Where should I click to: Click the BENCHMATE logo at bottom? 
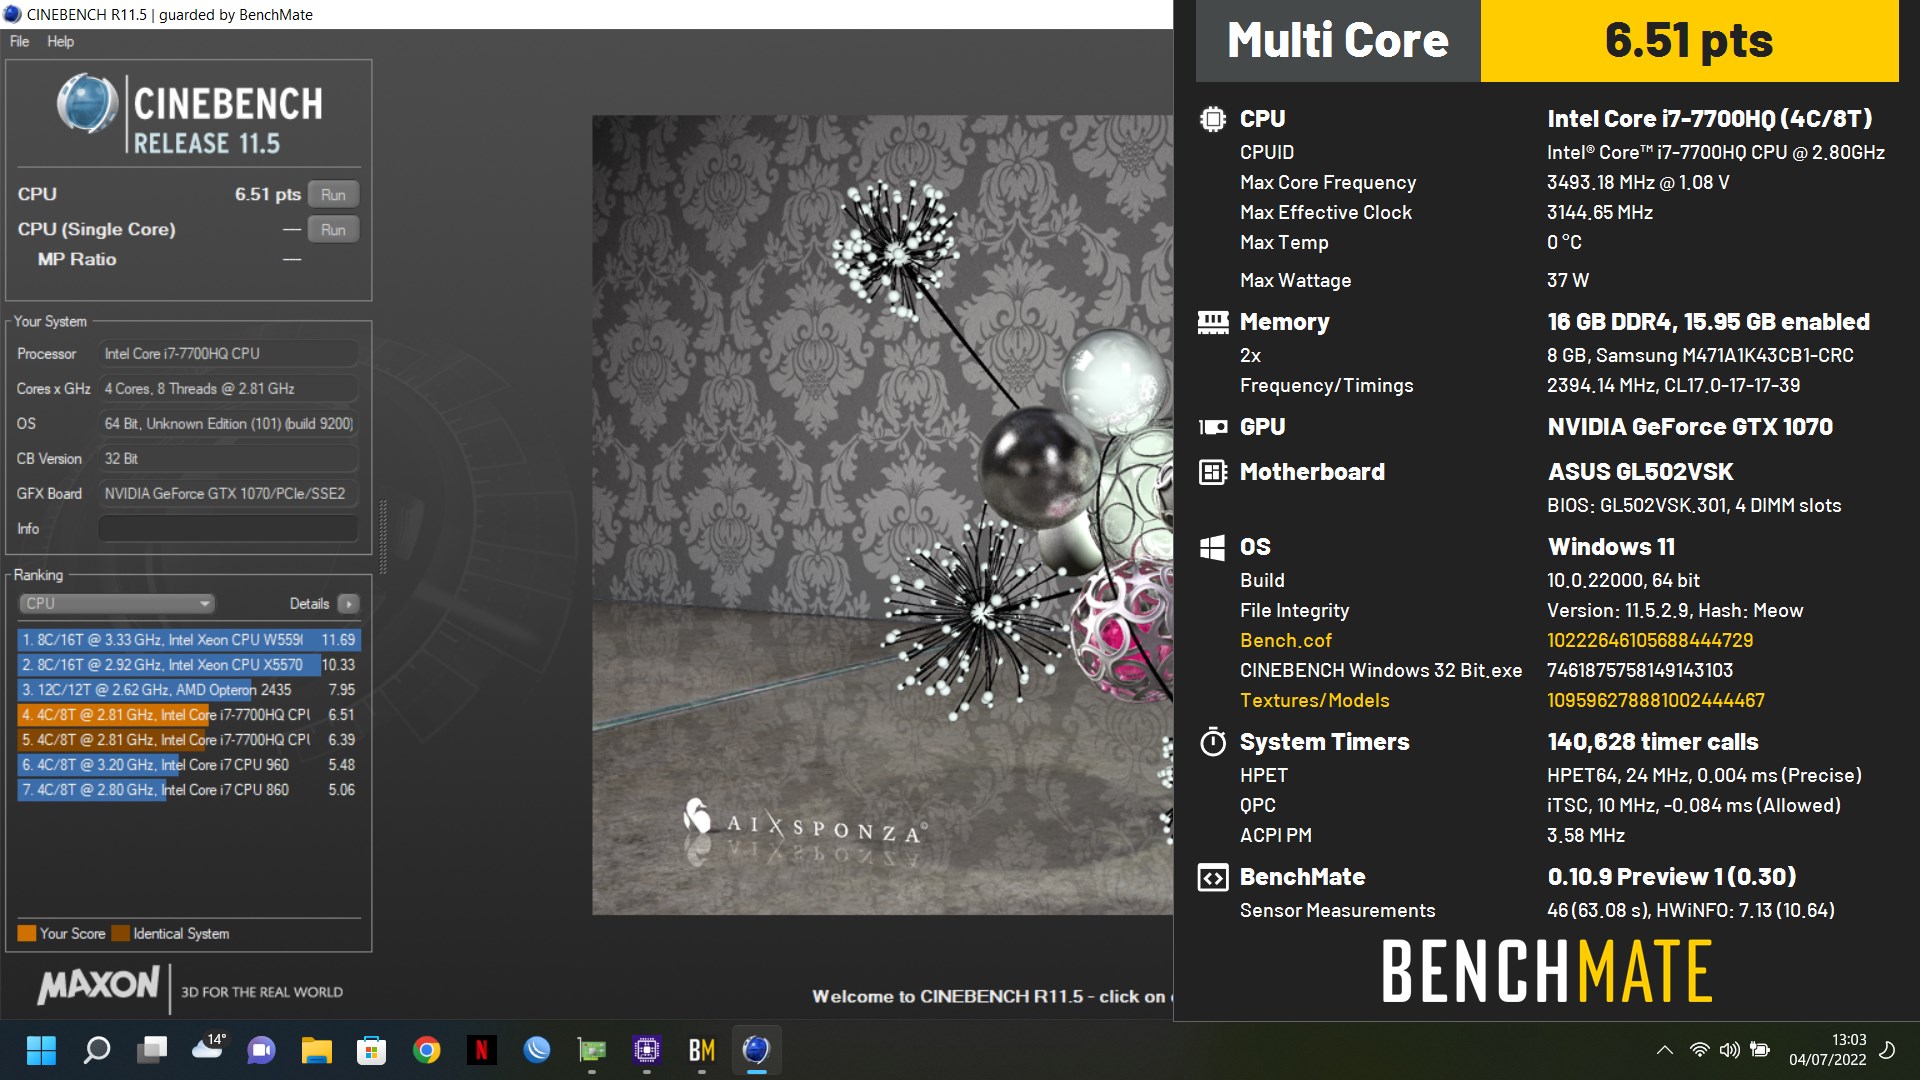pos(1547,971)
